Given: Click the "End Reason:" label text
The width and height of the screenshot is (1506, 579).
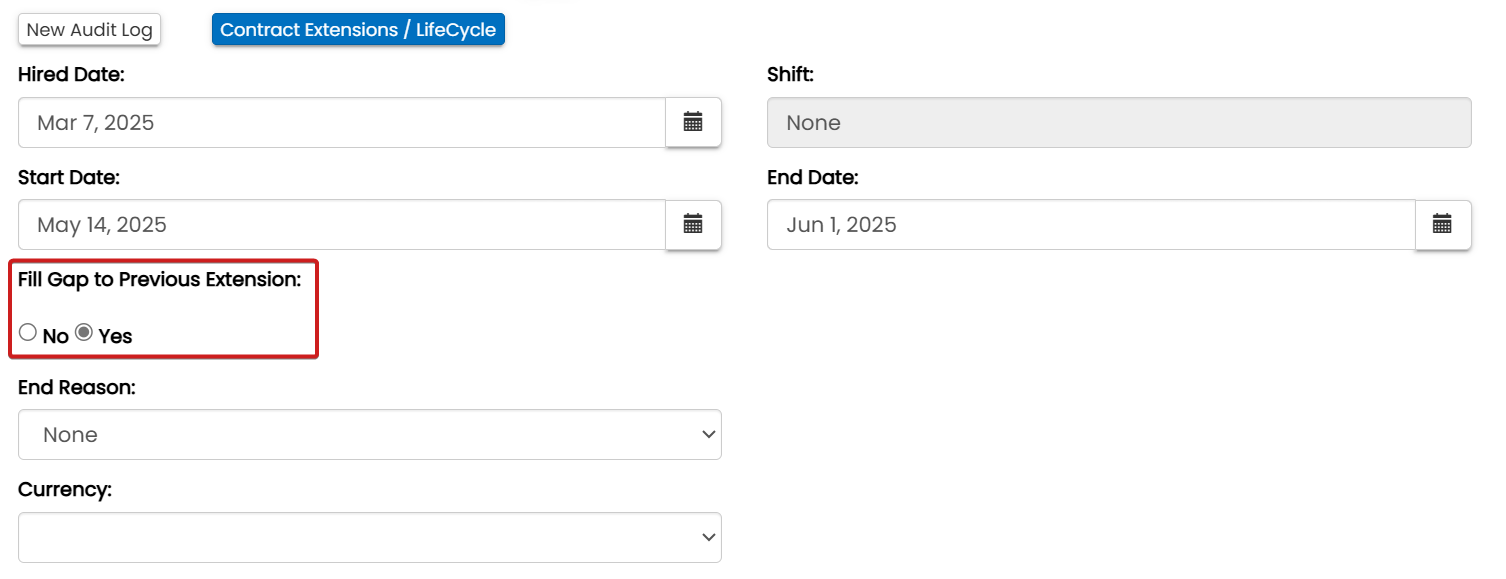Looking at the screenshot, I should pos(77,387).
